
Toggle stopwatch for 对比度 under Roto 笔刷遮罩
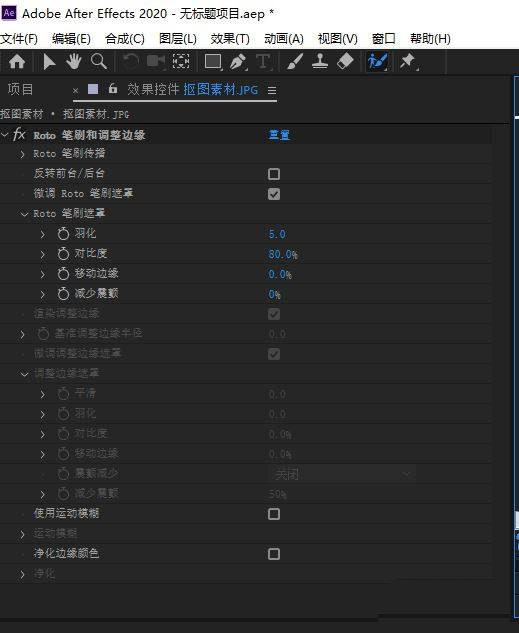(x=63, y=254)
